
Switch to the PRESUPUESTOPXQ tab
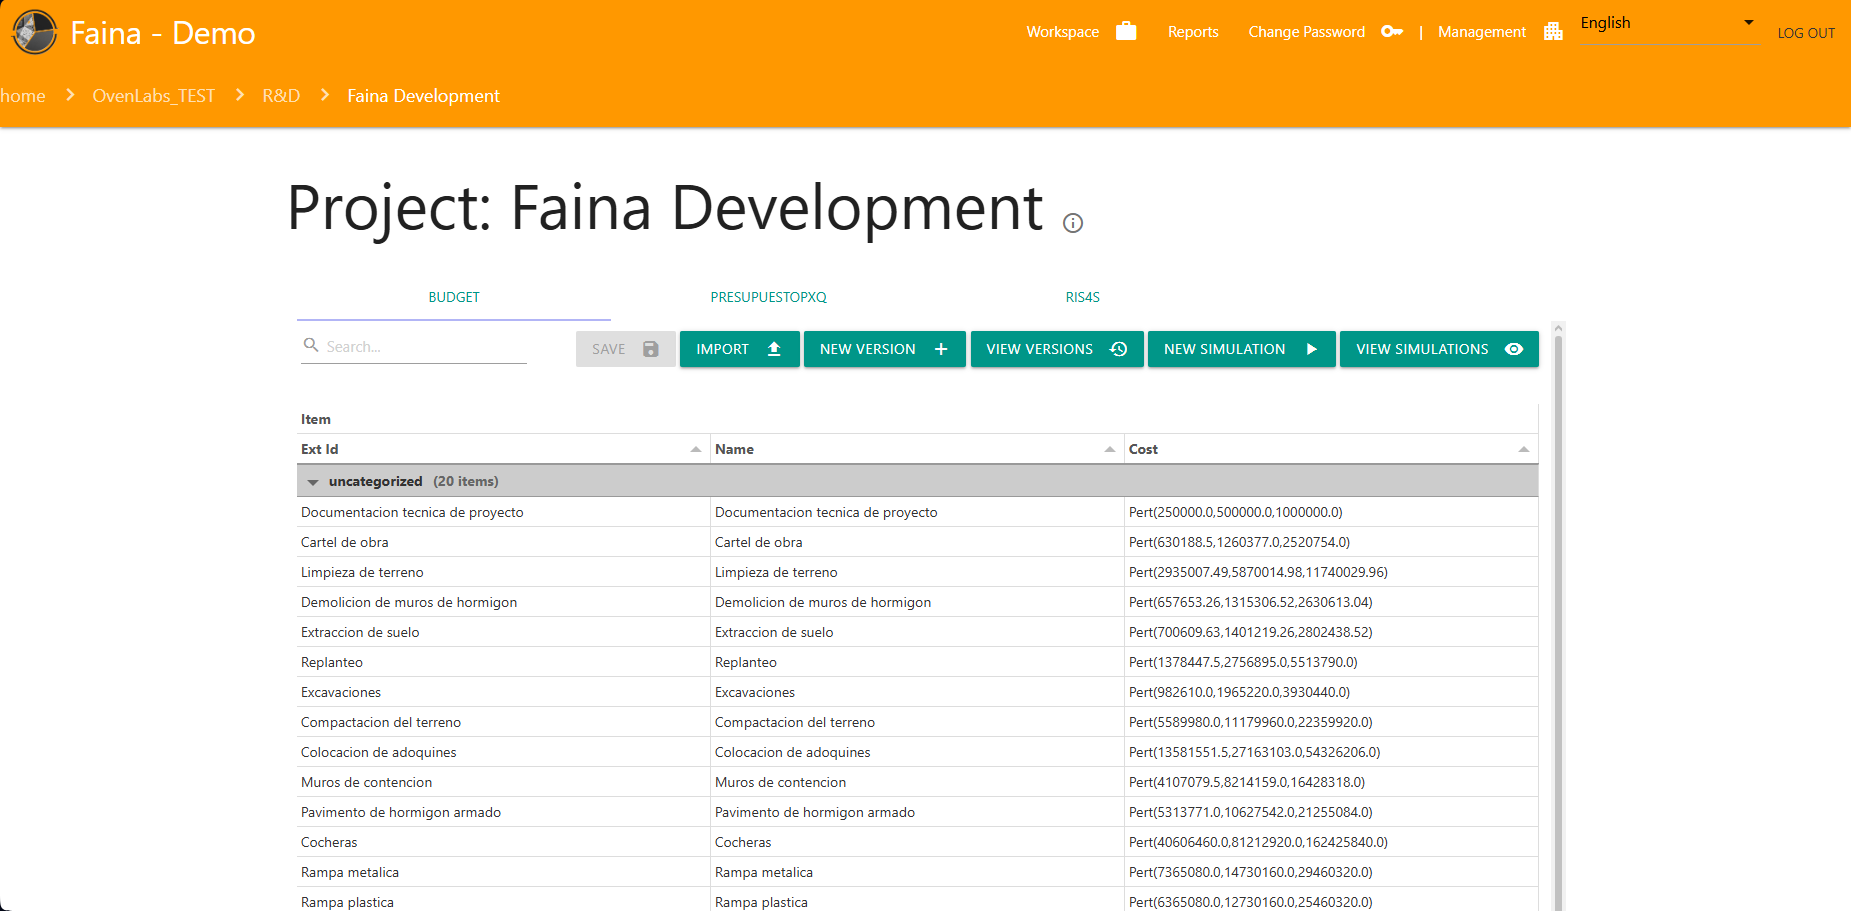click(x=768, y=297)
